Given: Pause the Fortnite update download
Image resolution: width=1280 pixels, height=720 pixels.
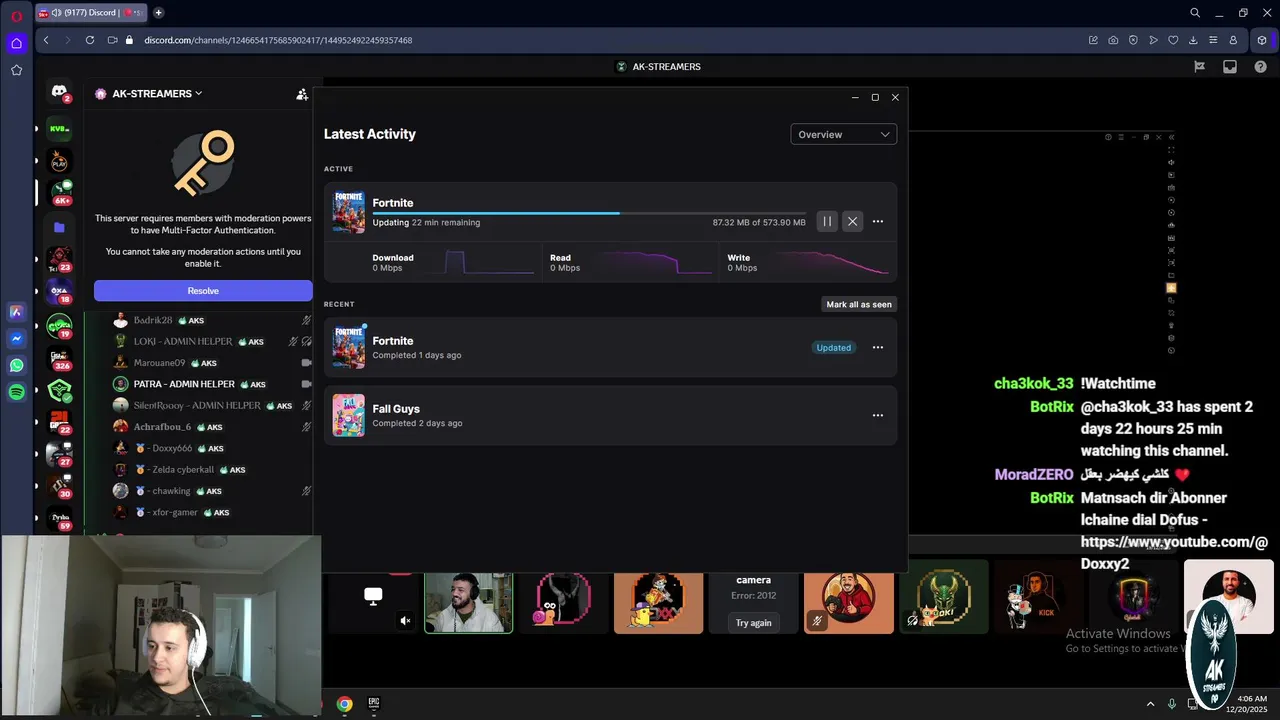Looking at the screenshot, I should 827,222.
